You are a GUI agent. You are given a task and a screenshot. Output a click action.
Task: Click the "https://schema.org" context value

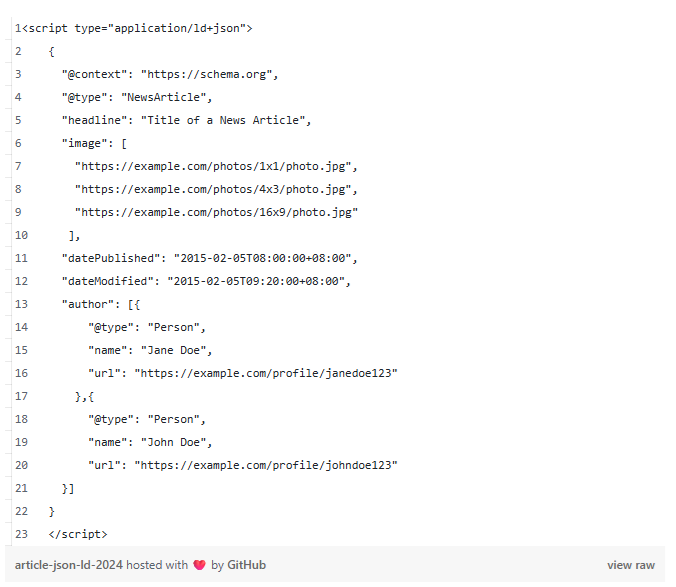point(208,74)
